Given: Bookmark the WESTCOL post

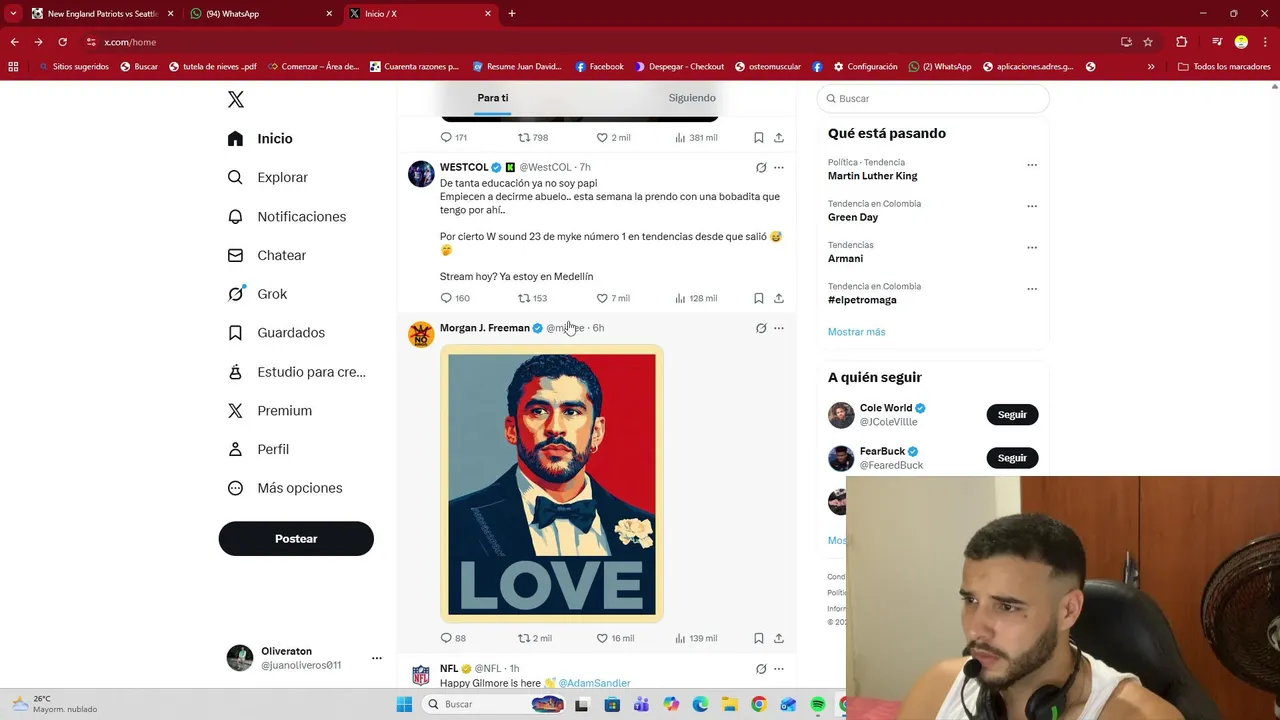Looking at the screenshot, I should 759,298.
